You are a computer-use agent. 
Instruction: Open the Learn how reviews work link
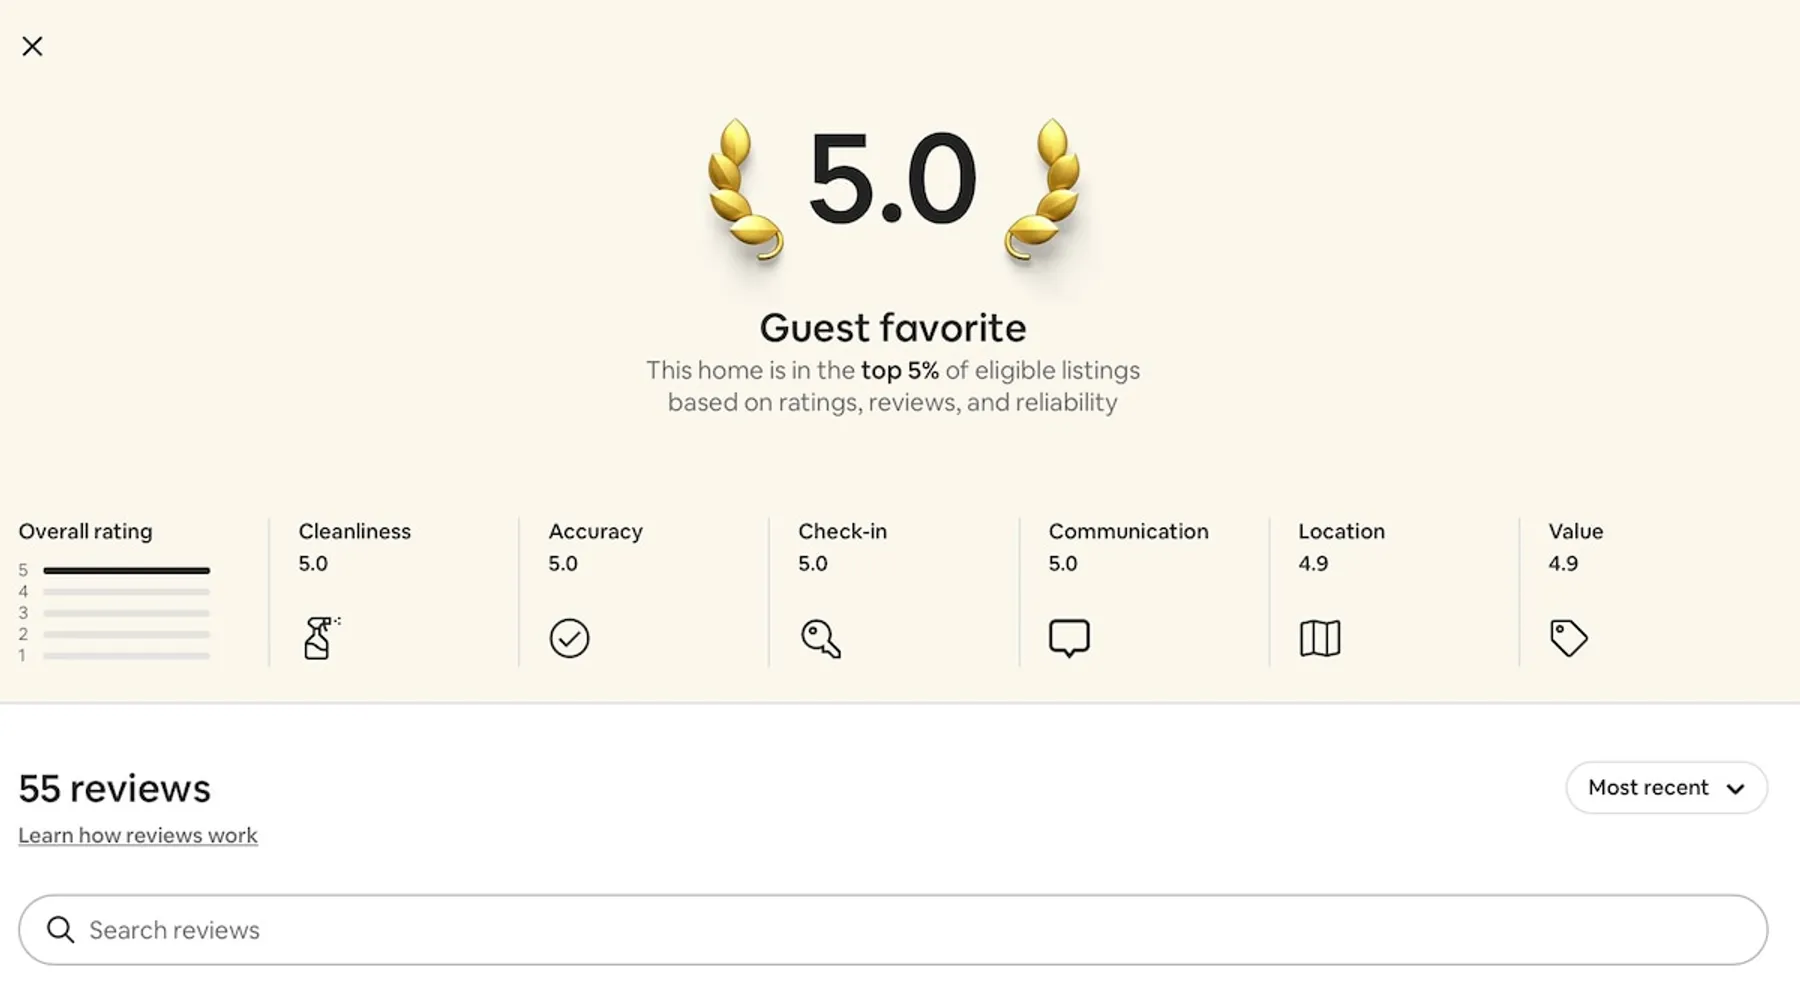tap(138, 835)
